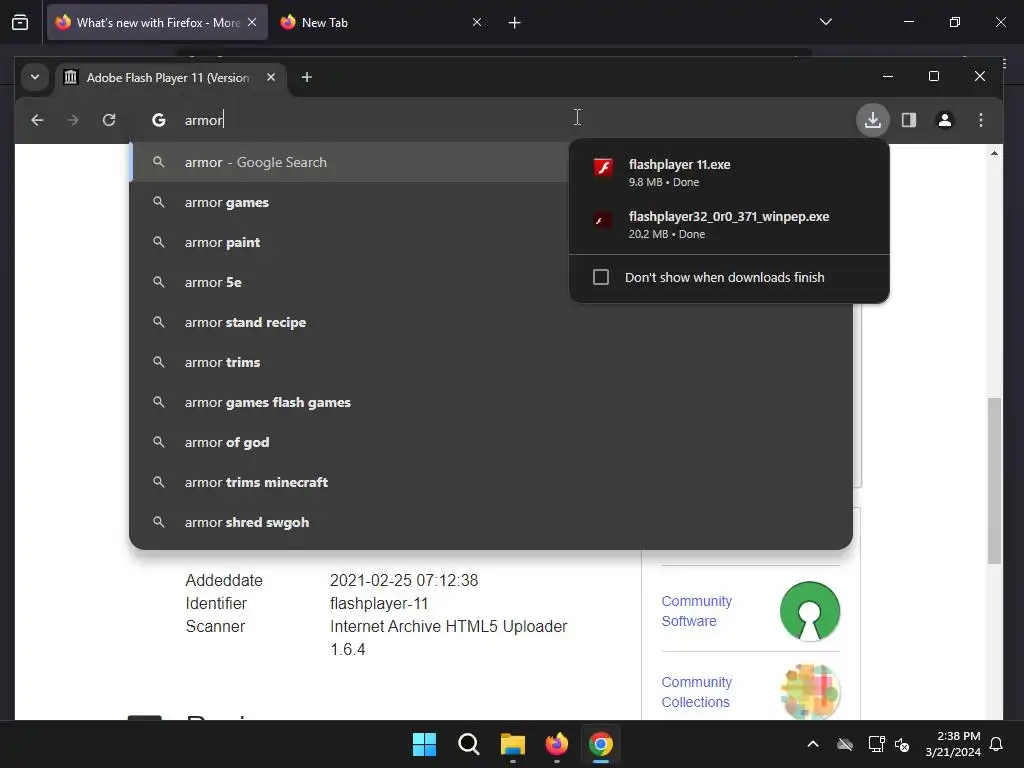Click the OneDrive cloud tray icon
This screenshot has height=768, width=1024.
[845, 744]
